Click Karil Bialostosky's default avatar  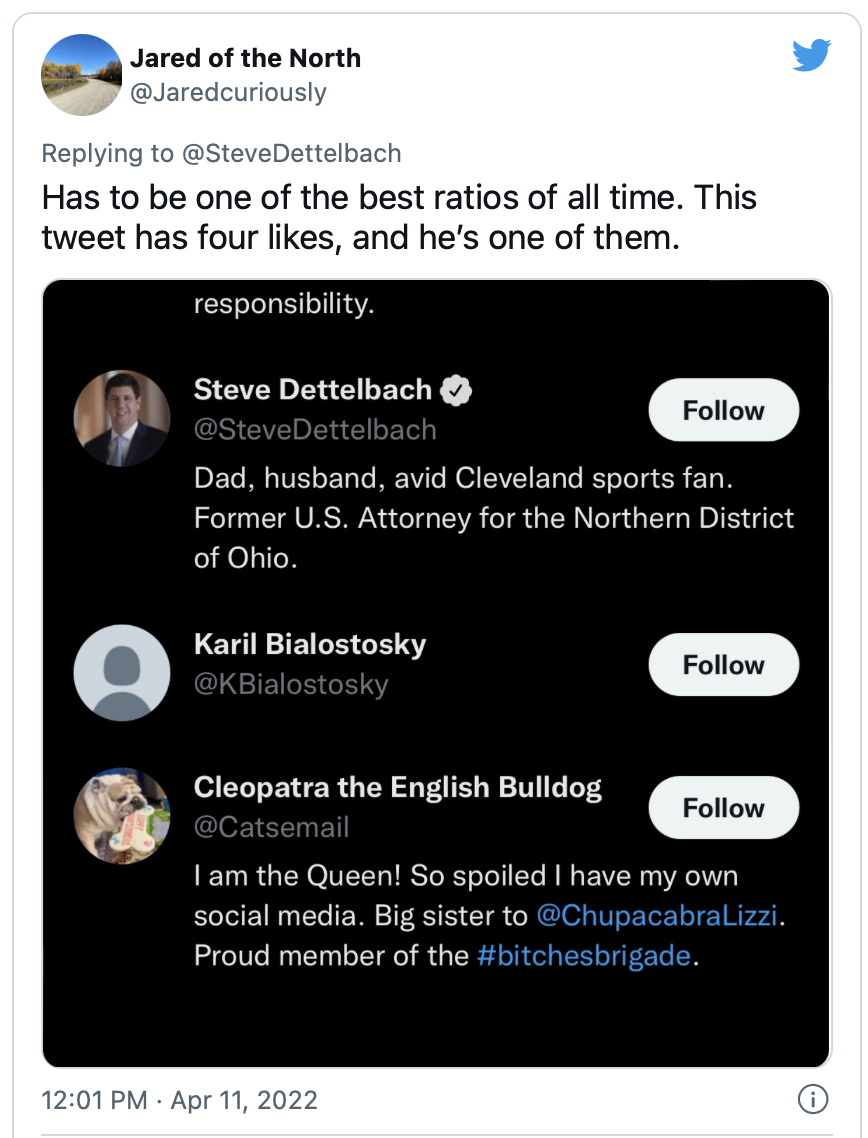coord(122,672)
